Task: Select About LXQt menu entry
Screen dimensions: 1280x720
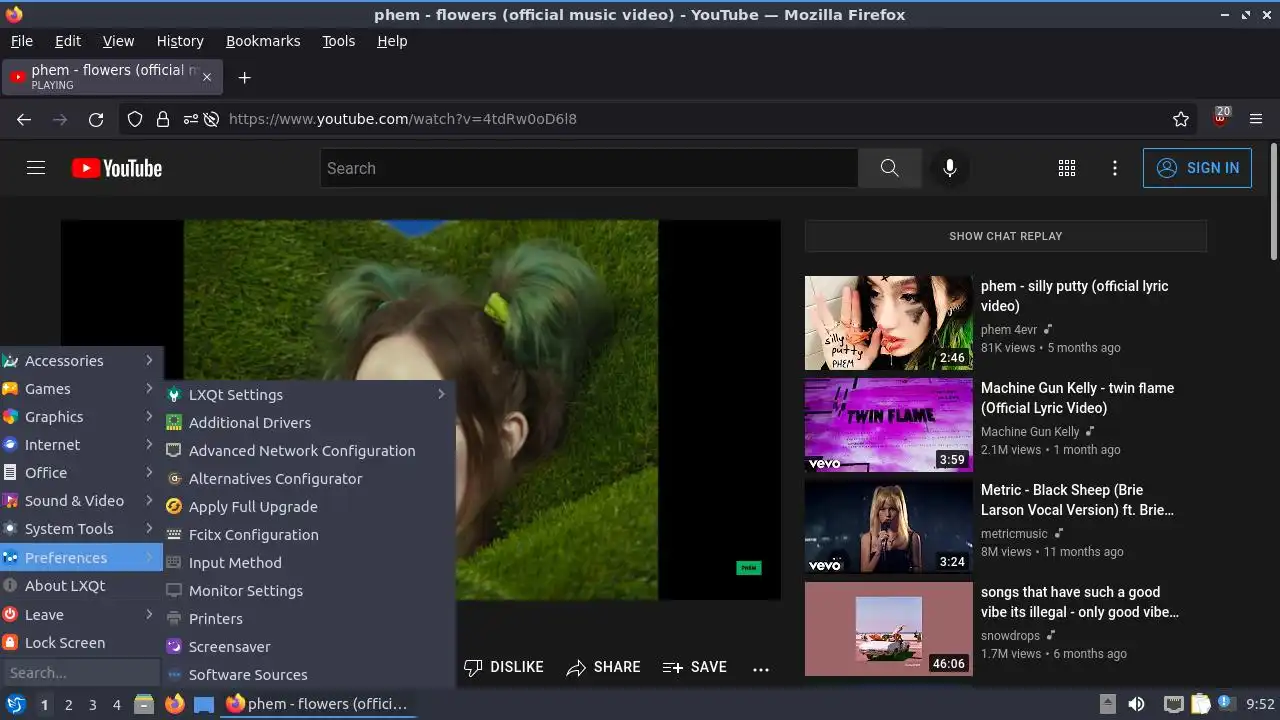Action: pos(81,586)
